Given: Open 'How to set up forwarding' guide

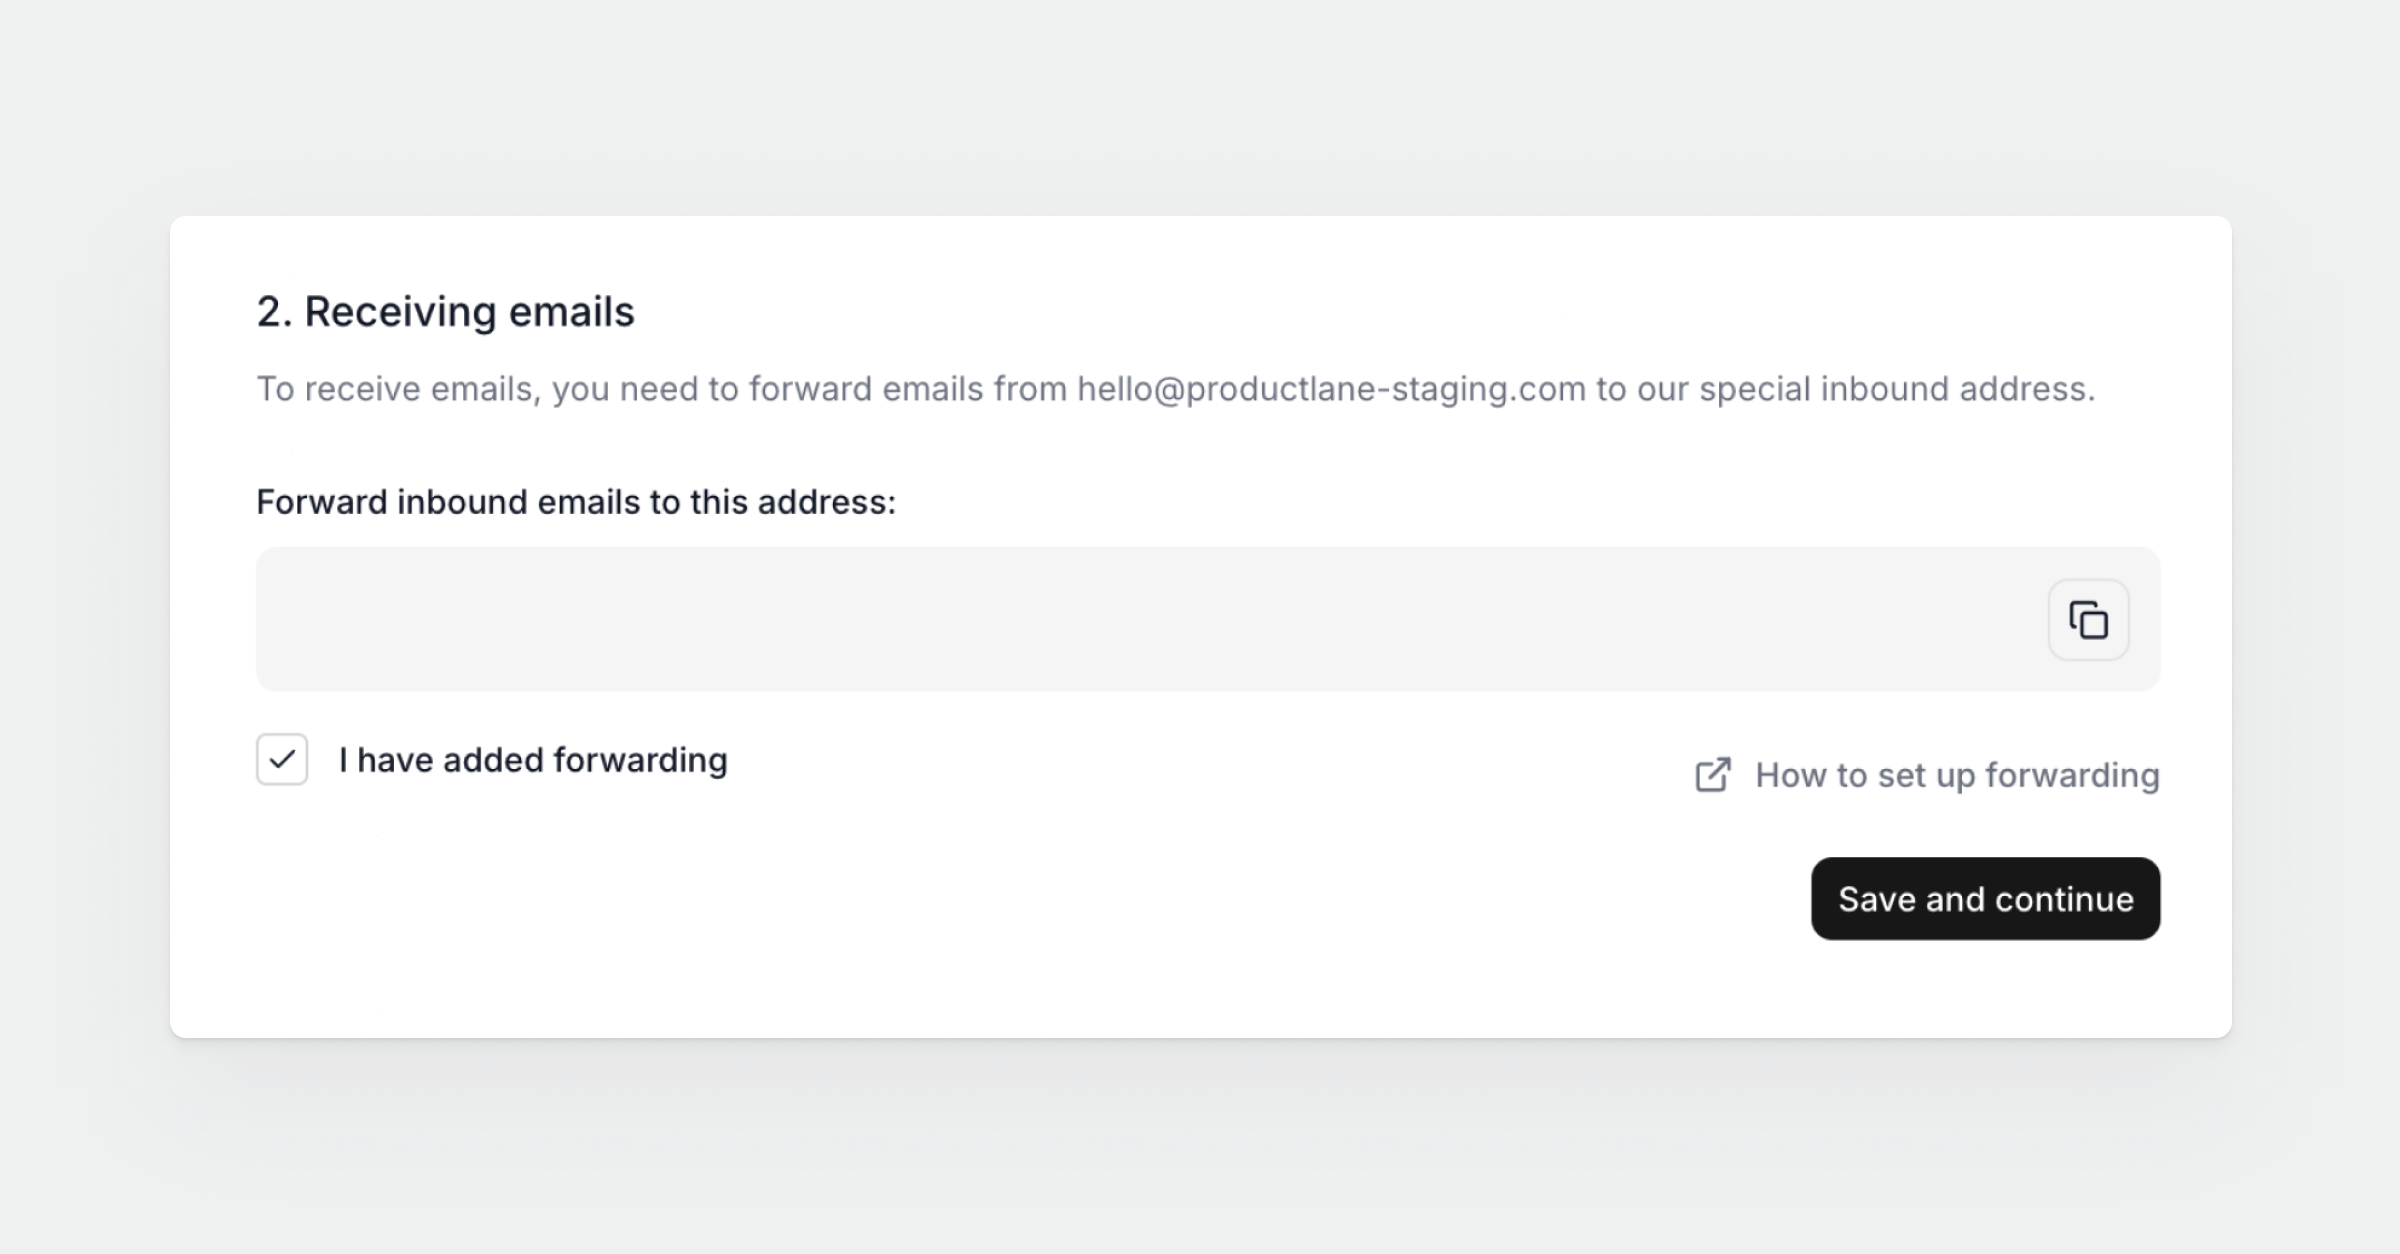Looking at the screenshot, I should tap(1956, 775).
